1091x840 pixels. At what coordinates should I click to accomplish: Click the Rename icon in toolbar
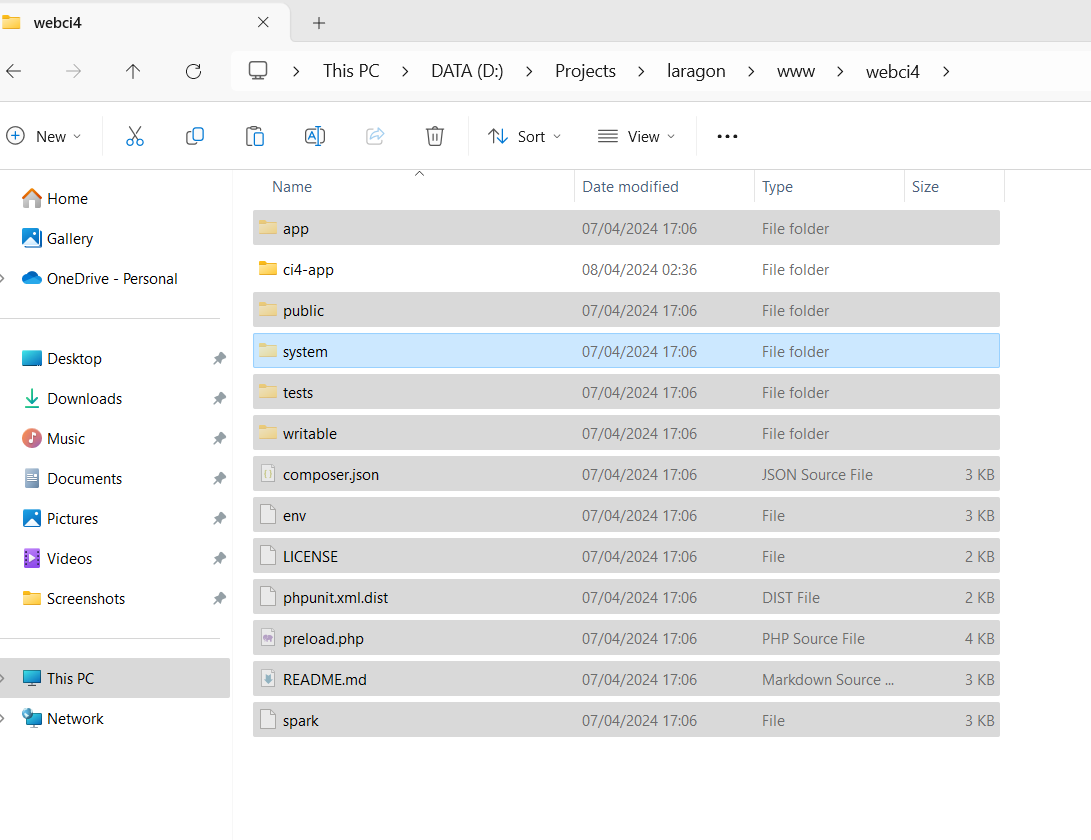315,136
